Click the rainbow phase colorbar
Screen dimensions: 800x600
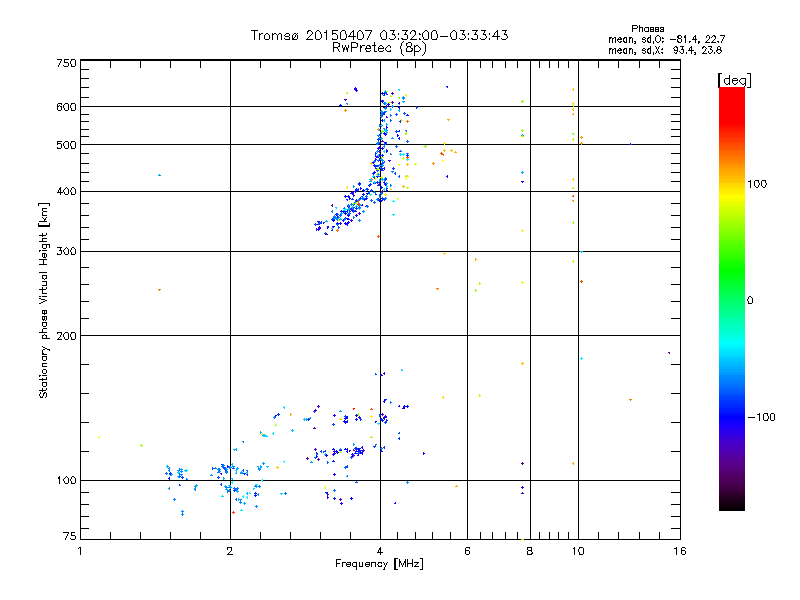(x=732, y=298)
